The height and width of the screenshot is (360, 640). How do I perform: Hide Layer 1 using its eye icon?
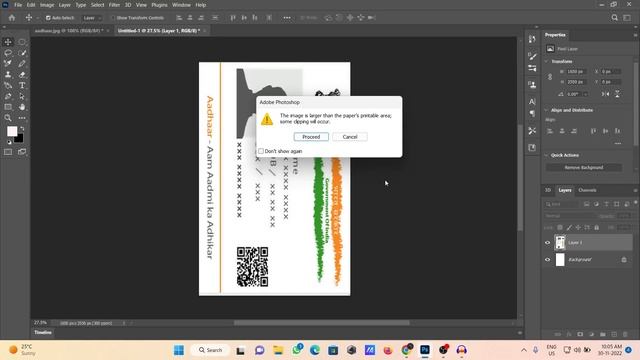coord(548,243)
